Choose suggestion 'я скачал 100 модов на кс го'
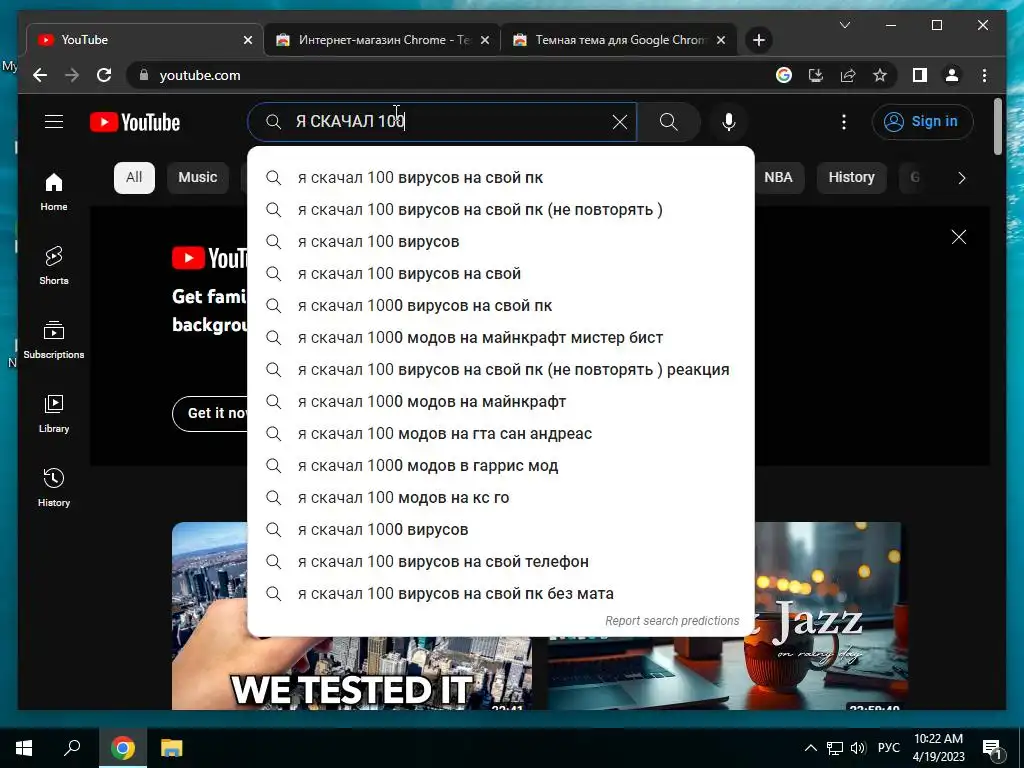Screen dimensions: 1024x768 [501, 498]
